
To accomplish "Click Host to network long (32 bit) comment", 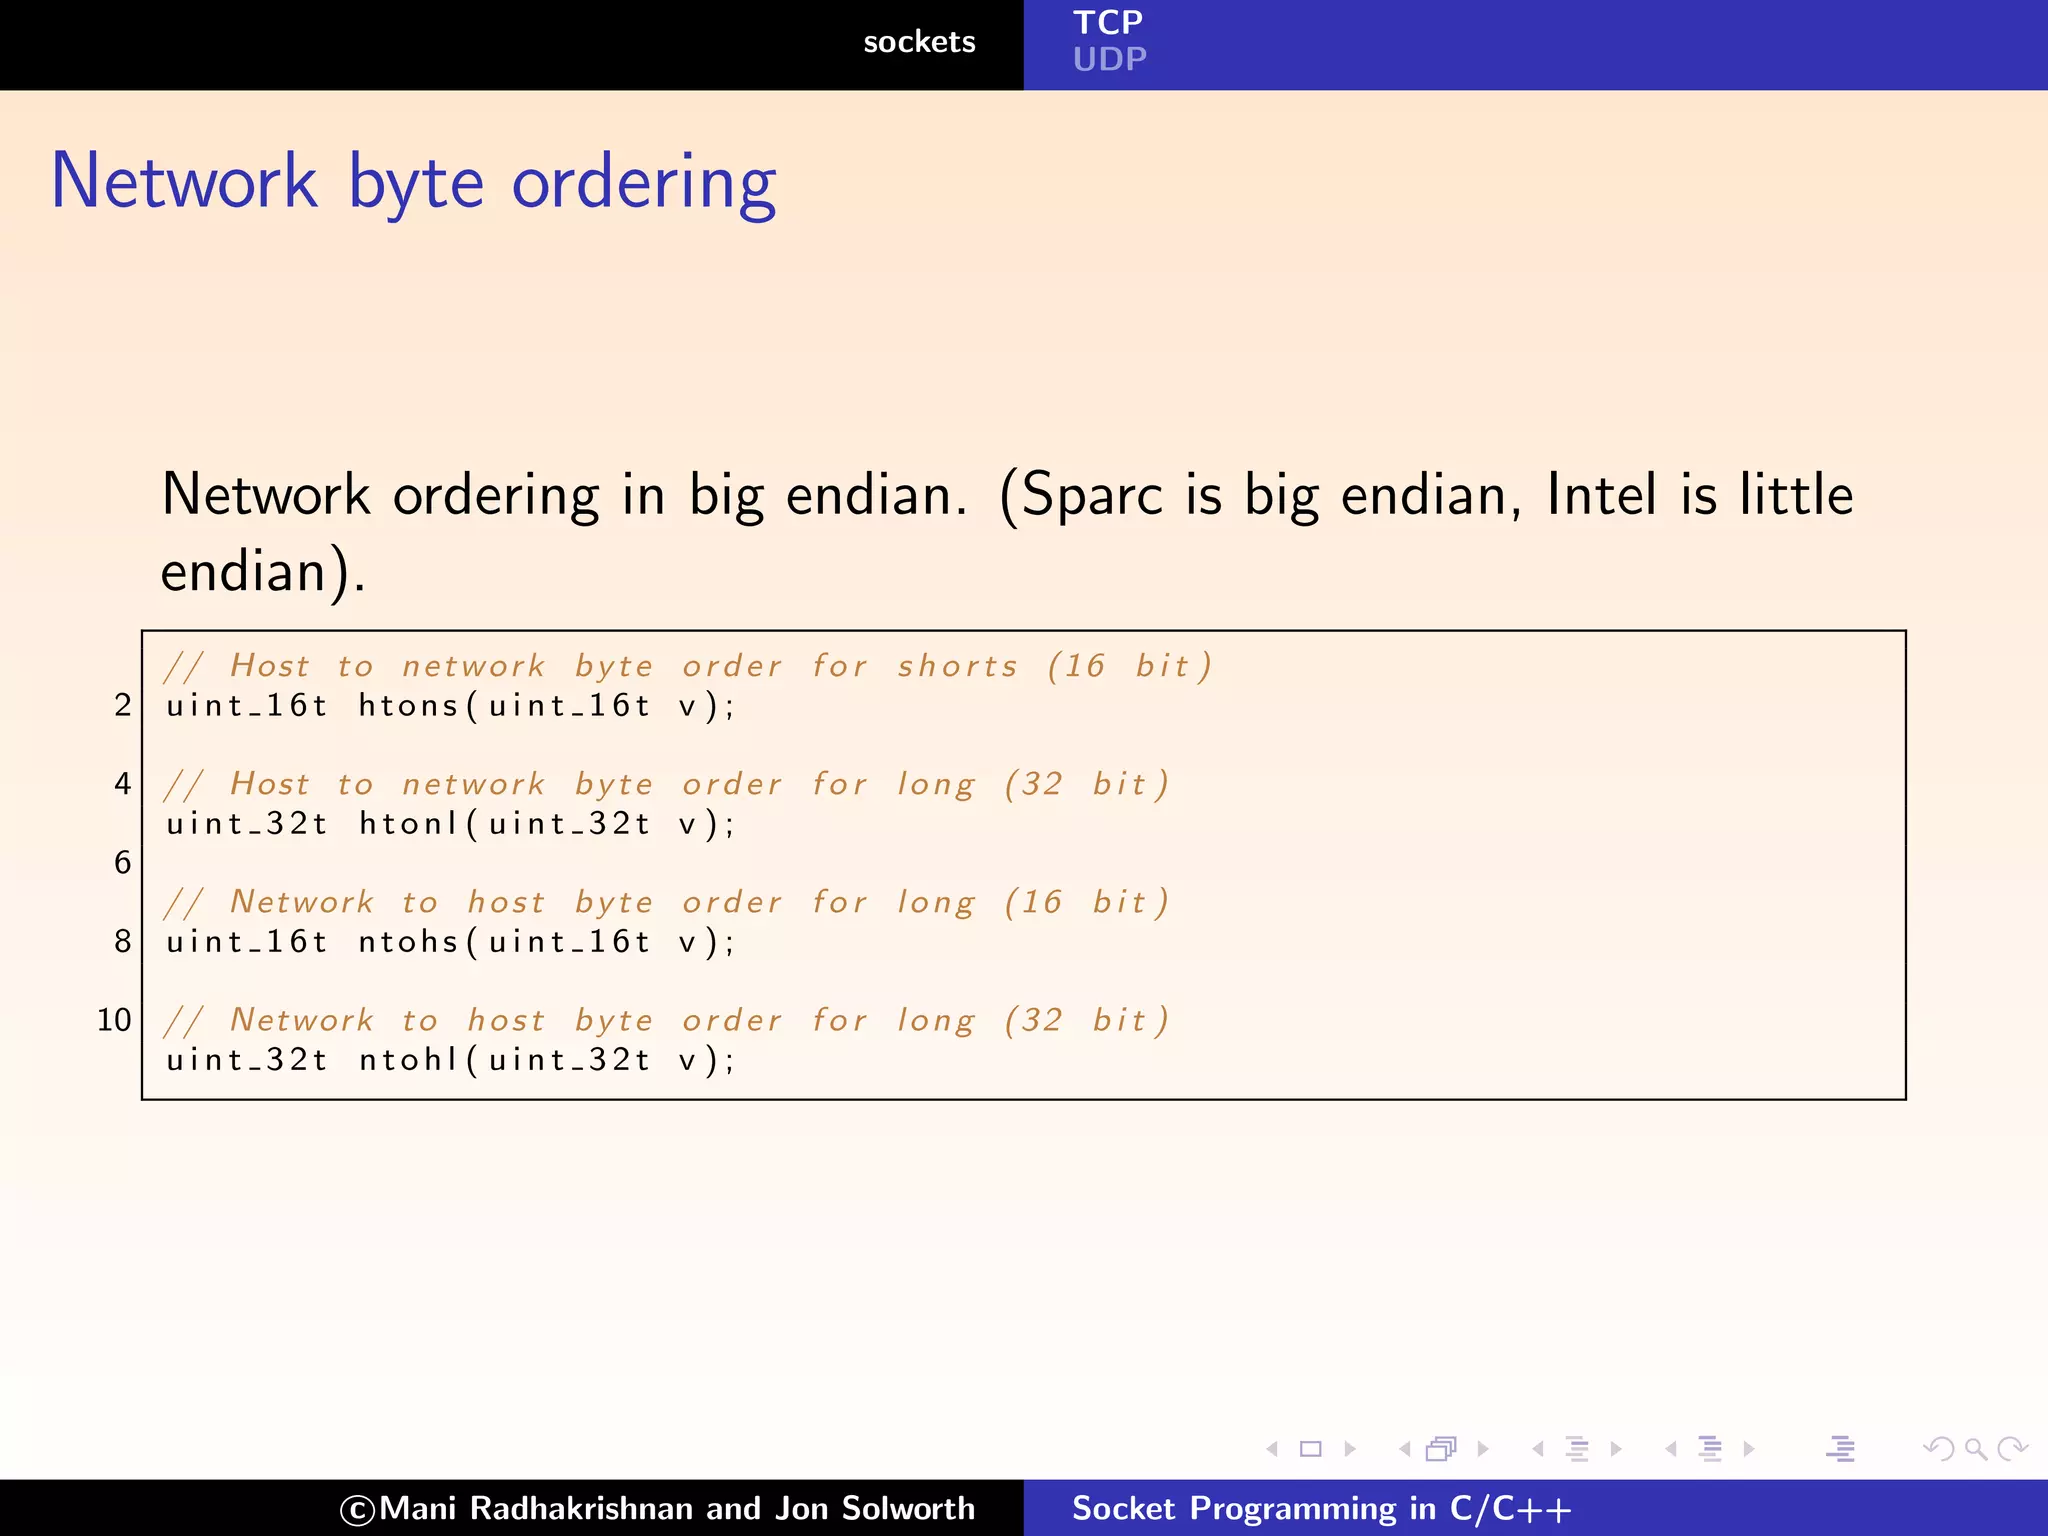I will 667,784.
